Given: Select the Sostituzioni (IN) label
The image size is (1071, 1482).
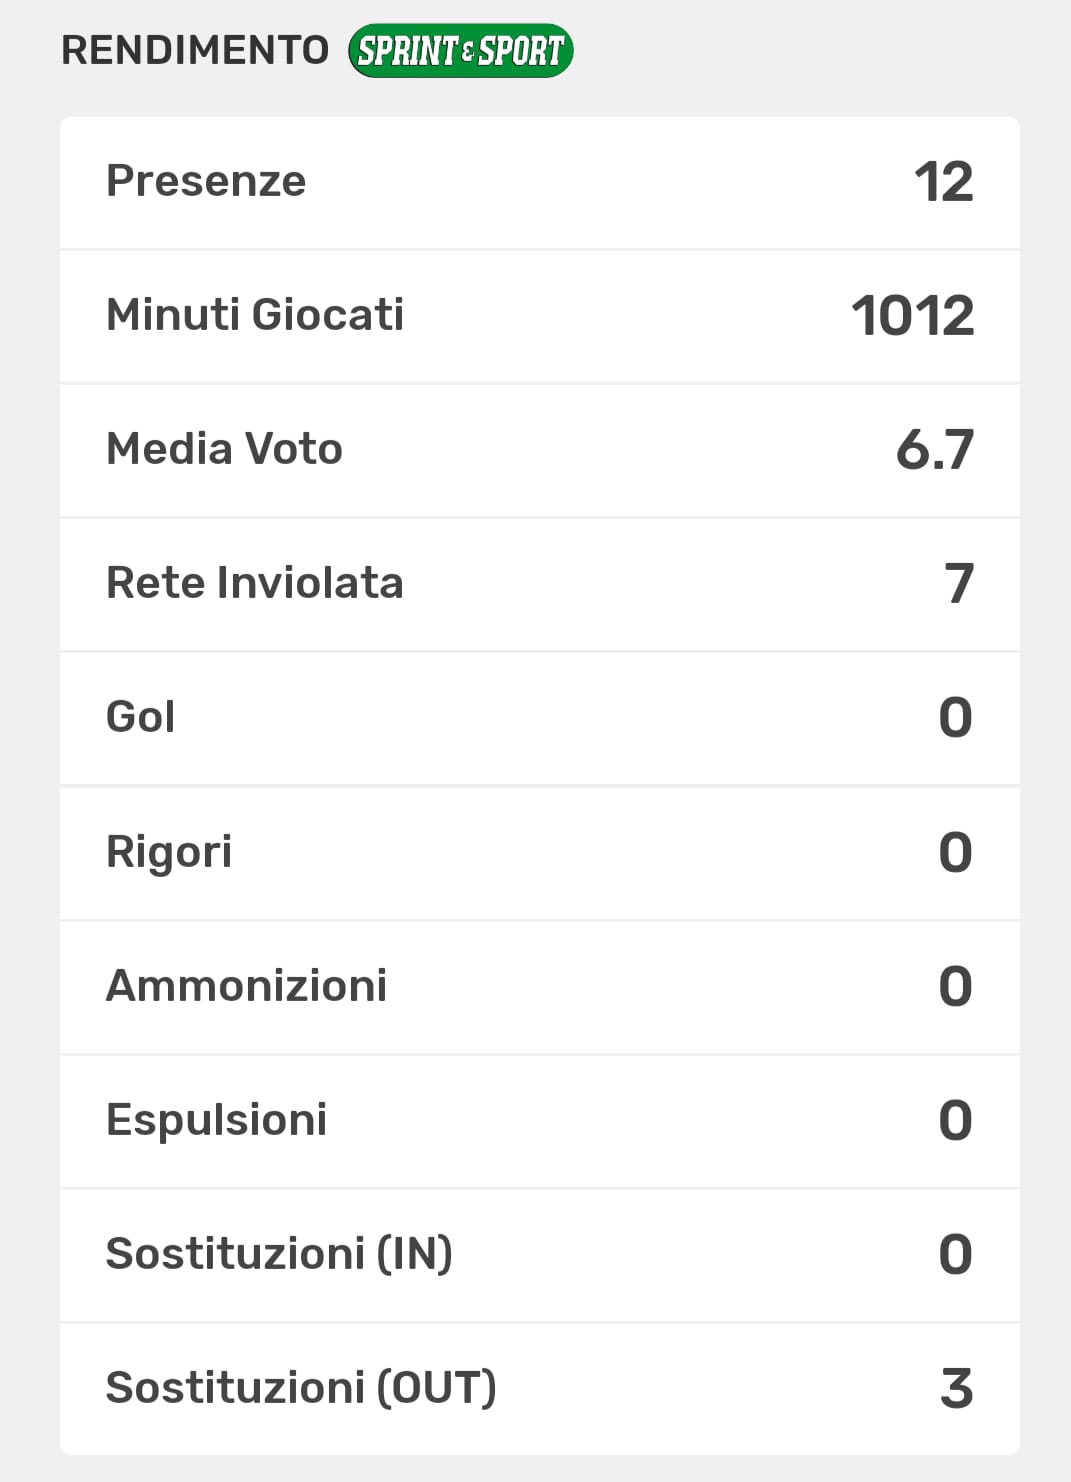Looking at the screenshot, I should pyautogui.click(x=279, y=1254).
